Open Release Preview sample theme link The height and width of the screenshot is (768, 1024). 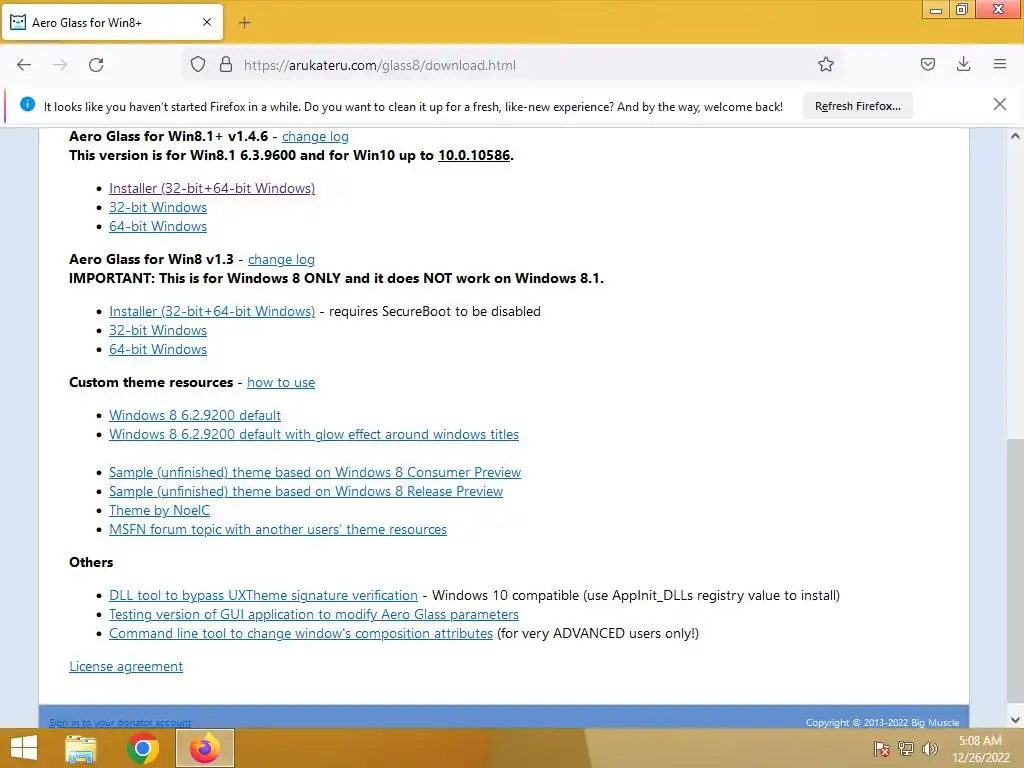pyautogui.click(x=306, y=491)
